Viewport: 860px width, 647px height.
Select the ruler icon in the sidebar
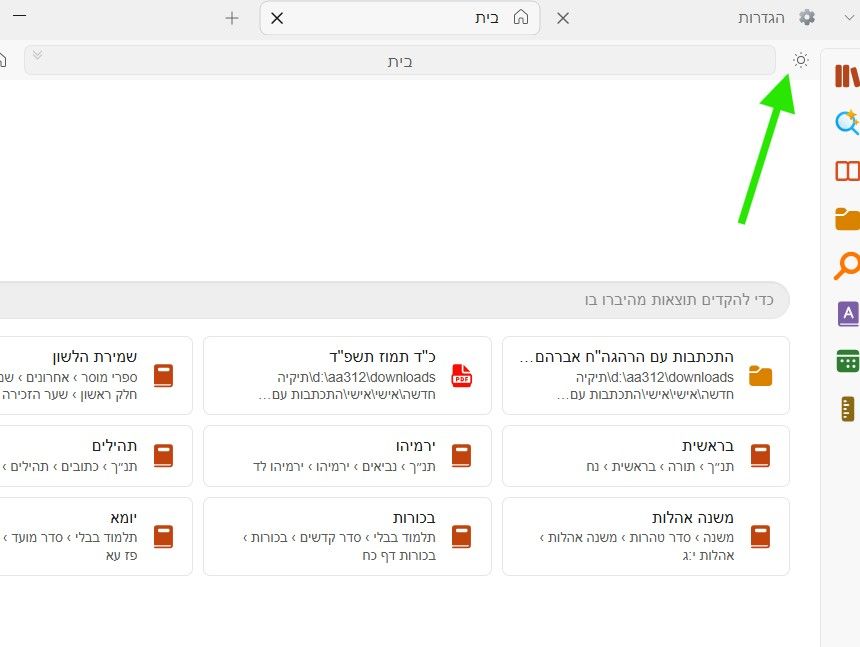pos(847,408)
